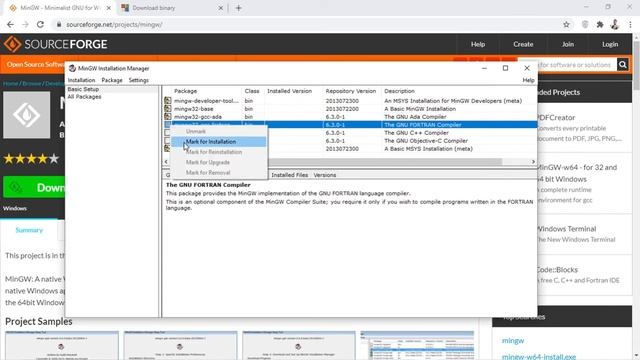640x360 pixels.
Task: Click Mark for Reinstallation in context menu
Action: tap(219, 152)
